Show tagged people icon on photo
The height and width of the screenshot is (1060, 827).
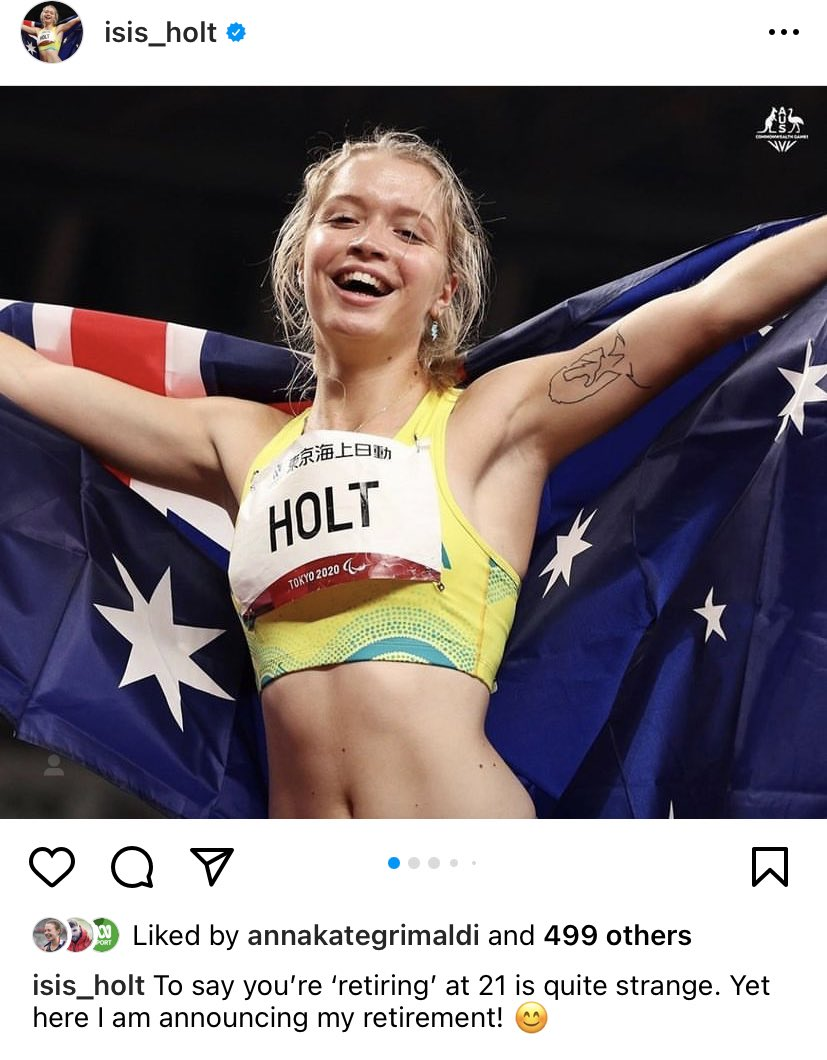53,765
